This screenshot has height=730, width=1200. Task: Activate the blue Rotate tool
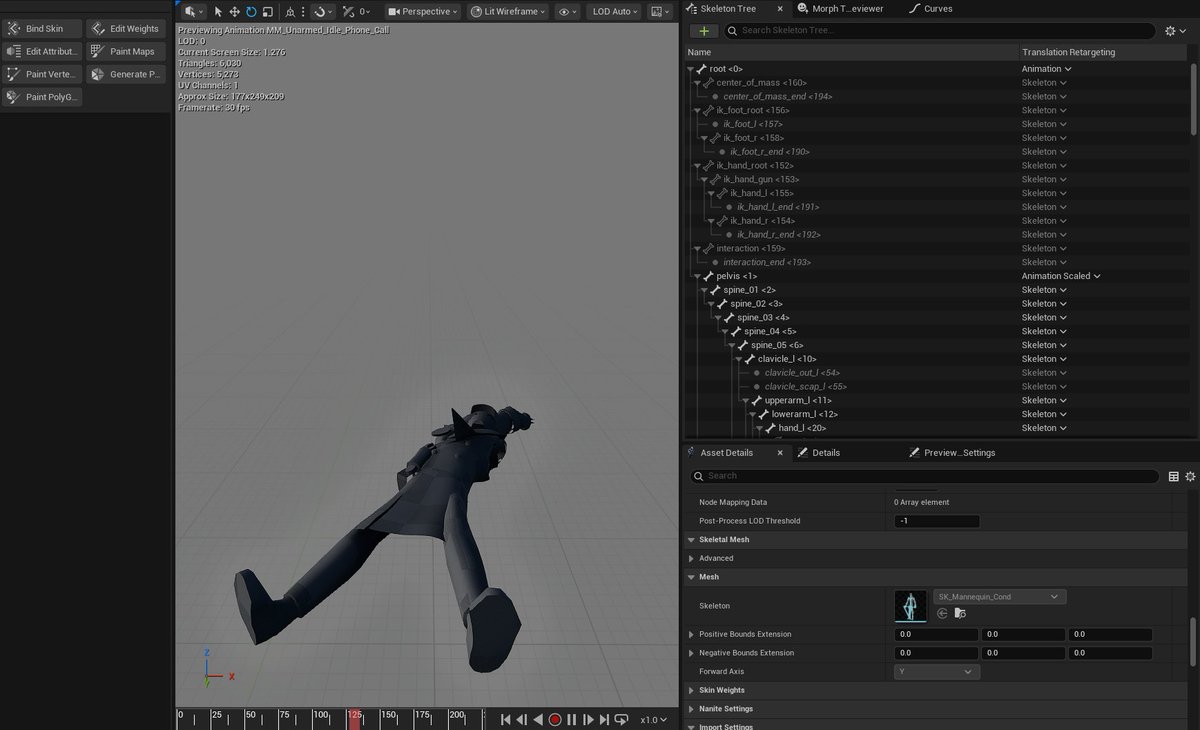click(x=251, y=12)
